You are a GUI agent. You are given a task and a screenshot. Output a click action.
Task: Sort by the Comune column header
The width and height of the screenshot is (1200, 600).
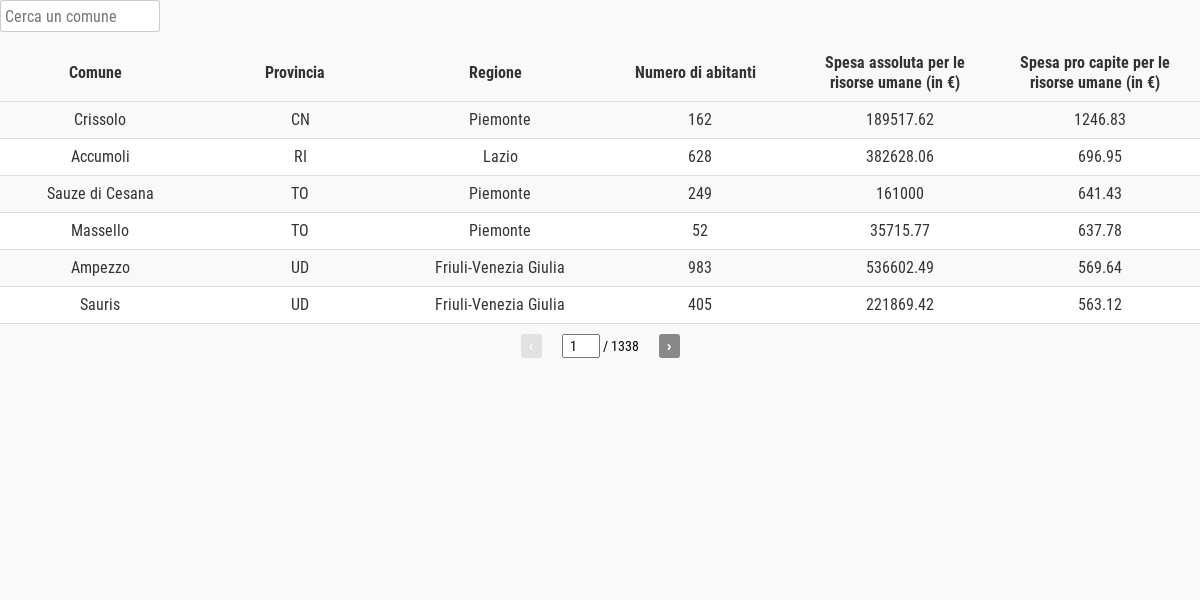pyautogui.click(x=95, y=72)
